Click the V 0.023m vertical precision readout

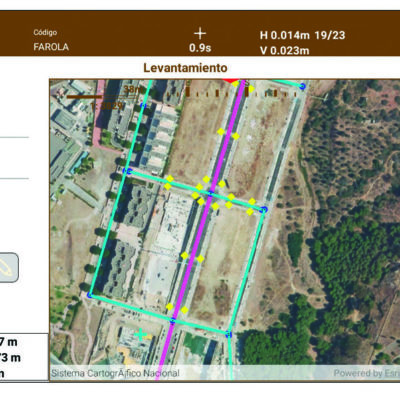tap(285, 51)
